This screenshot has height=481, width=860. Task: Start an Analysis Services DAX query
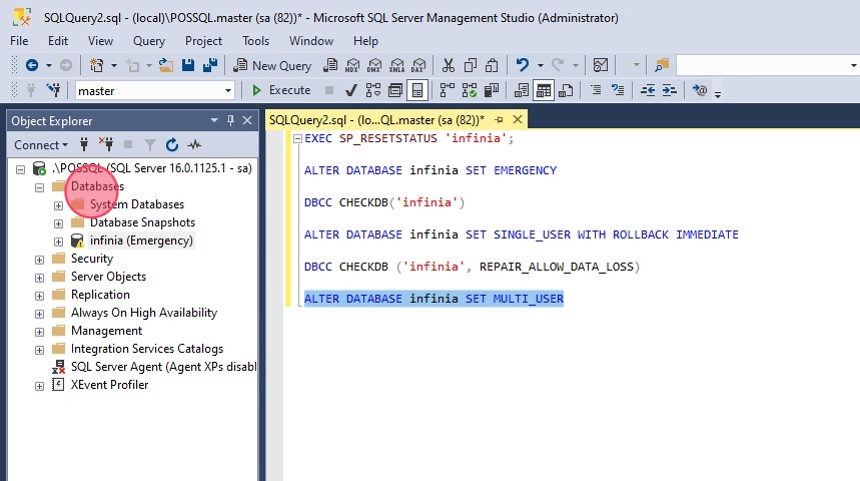418,65
